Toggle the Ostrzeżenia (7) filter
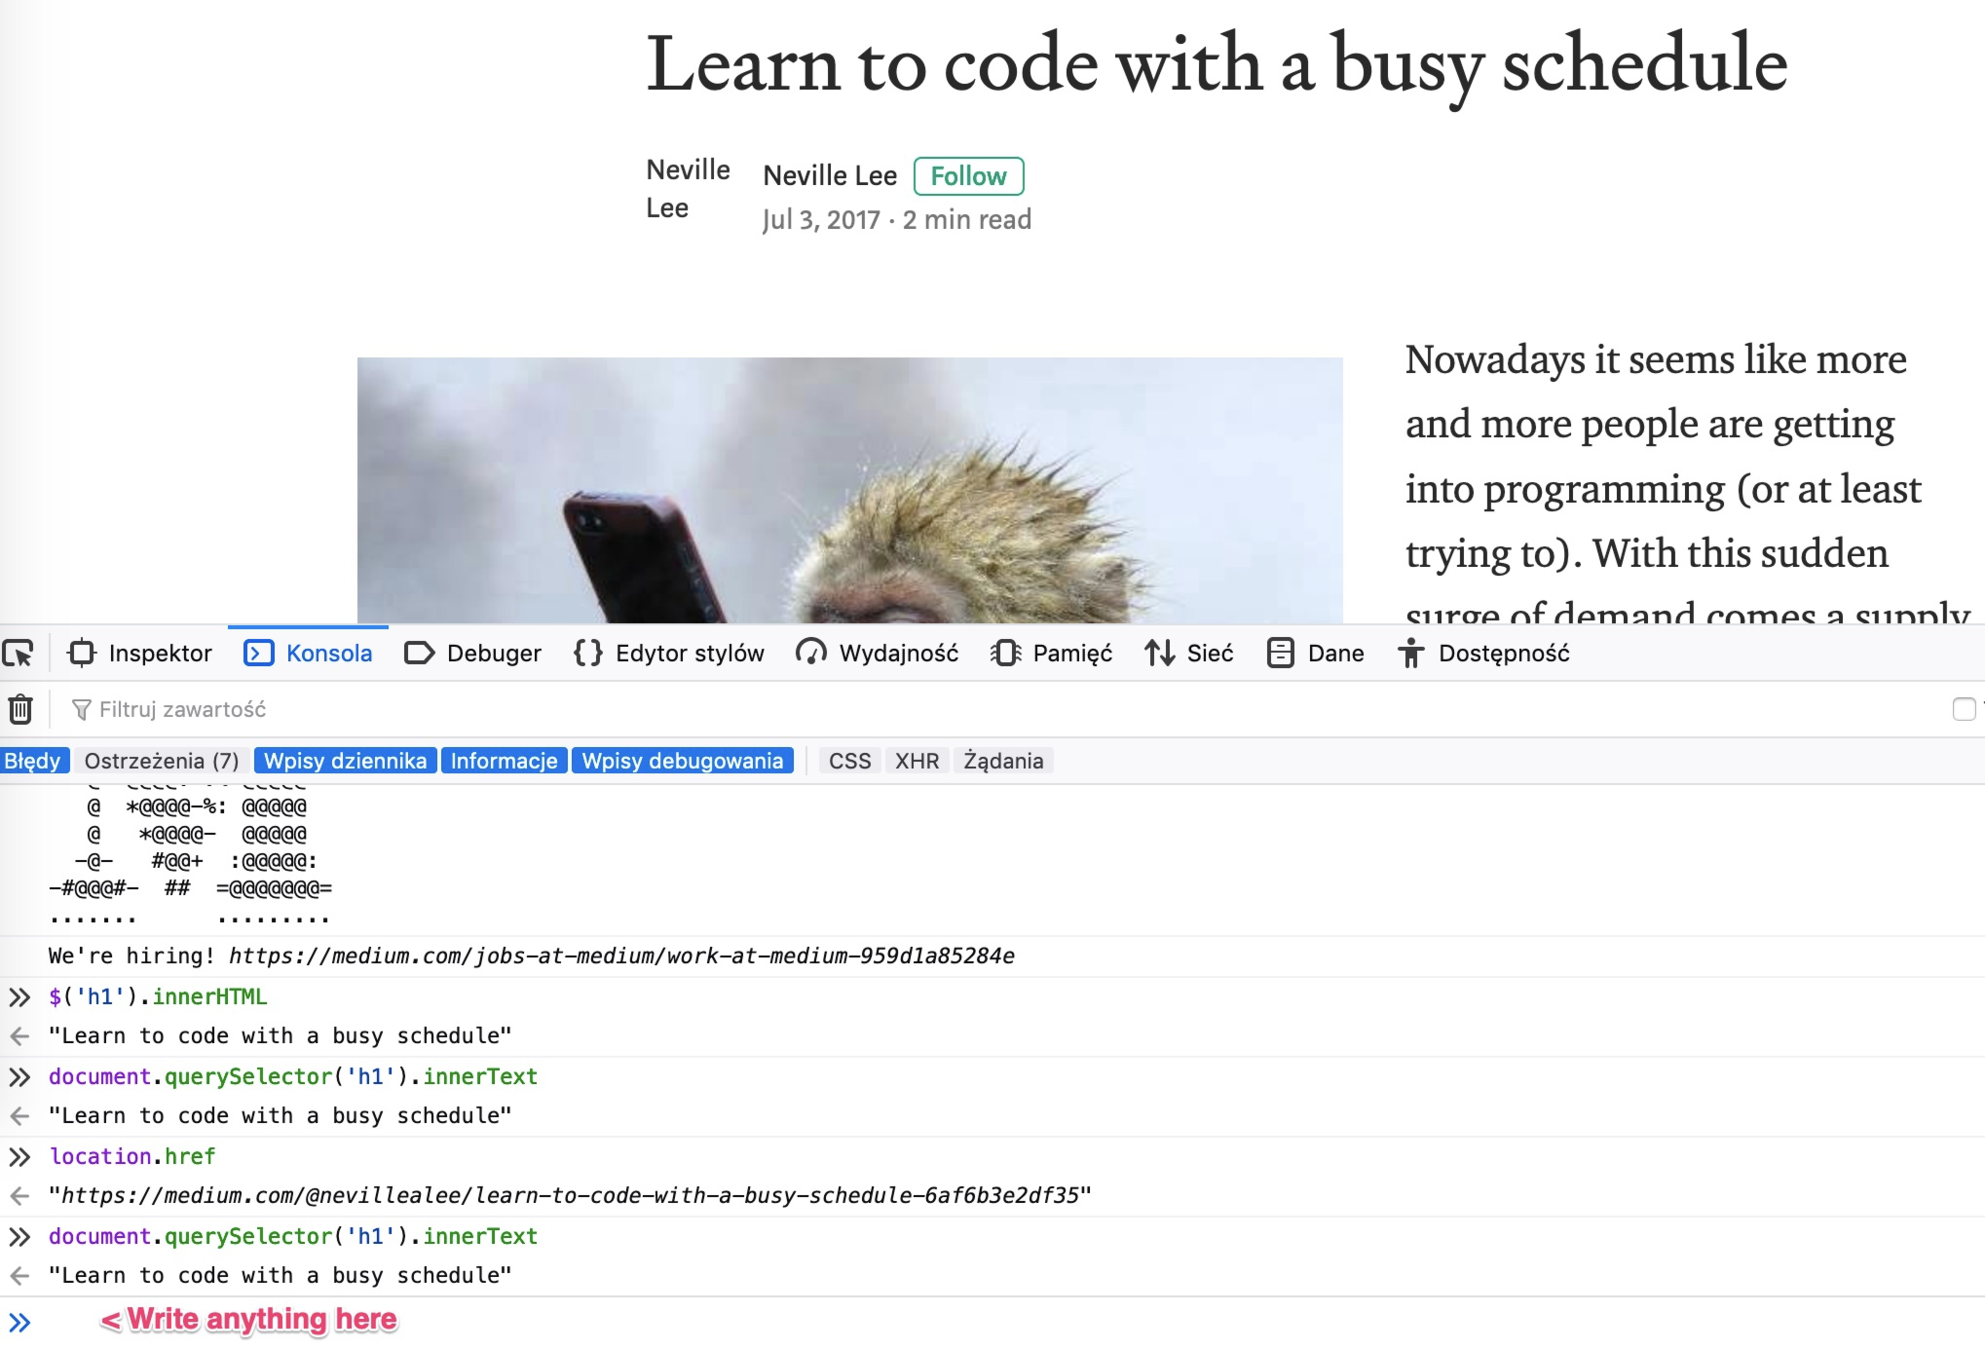Screen dimensions: 1985x1350 161,761
